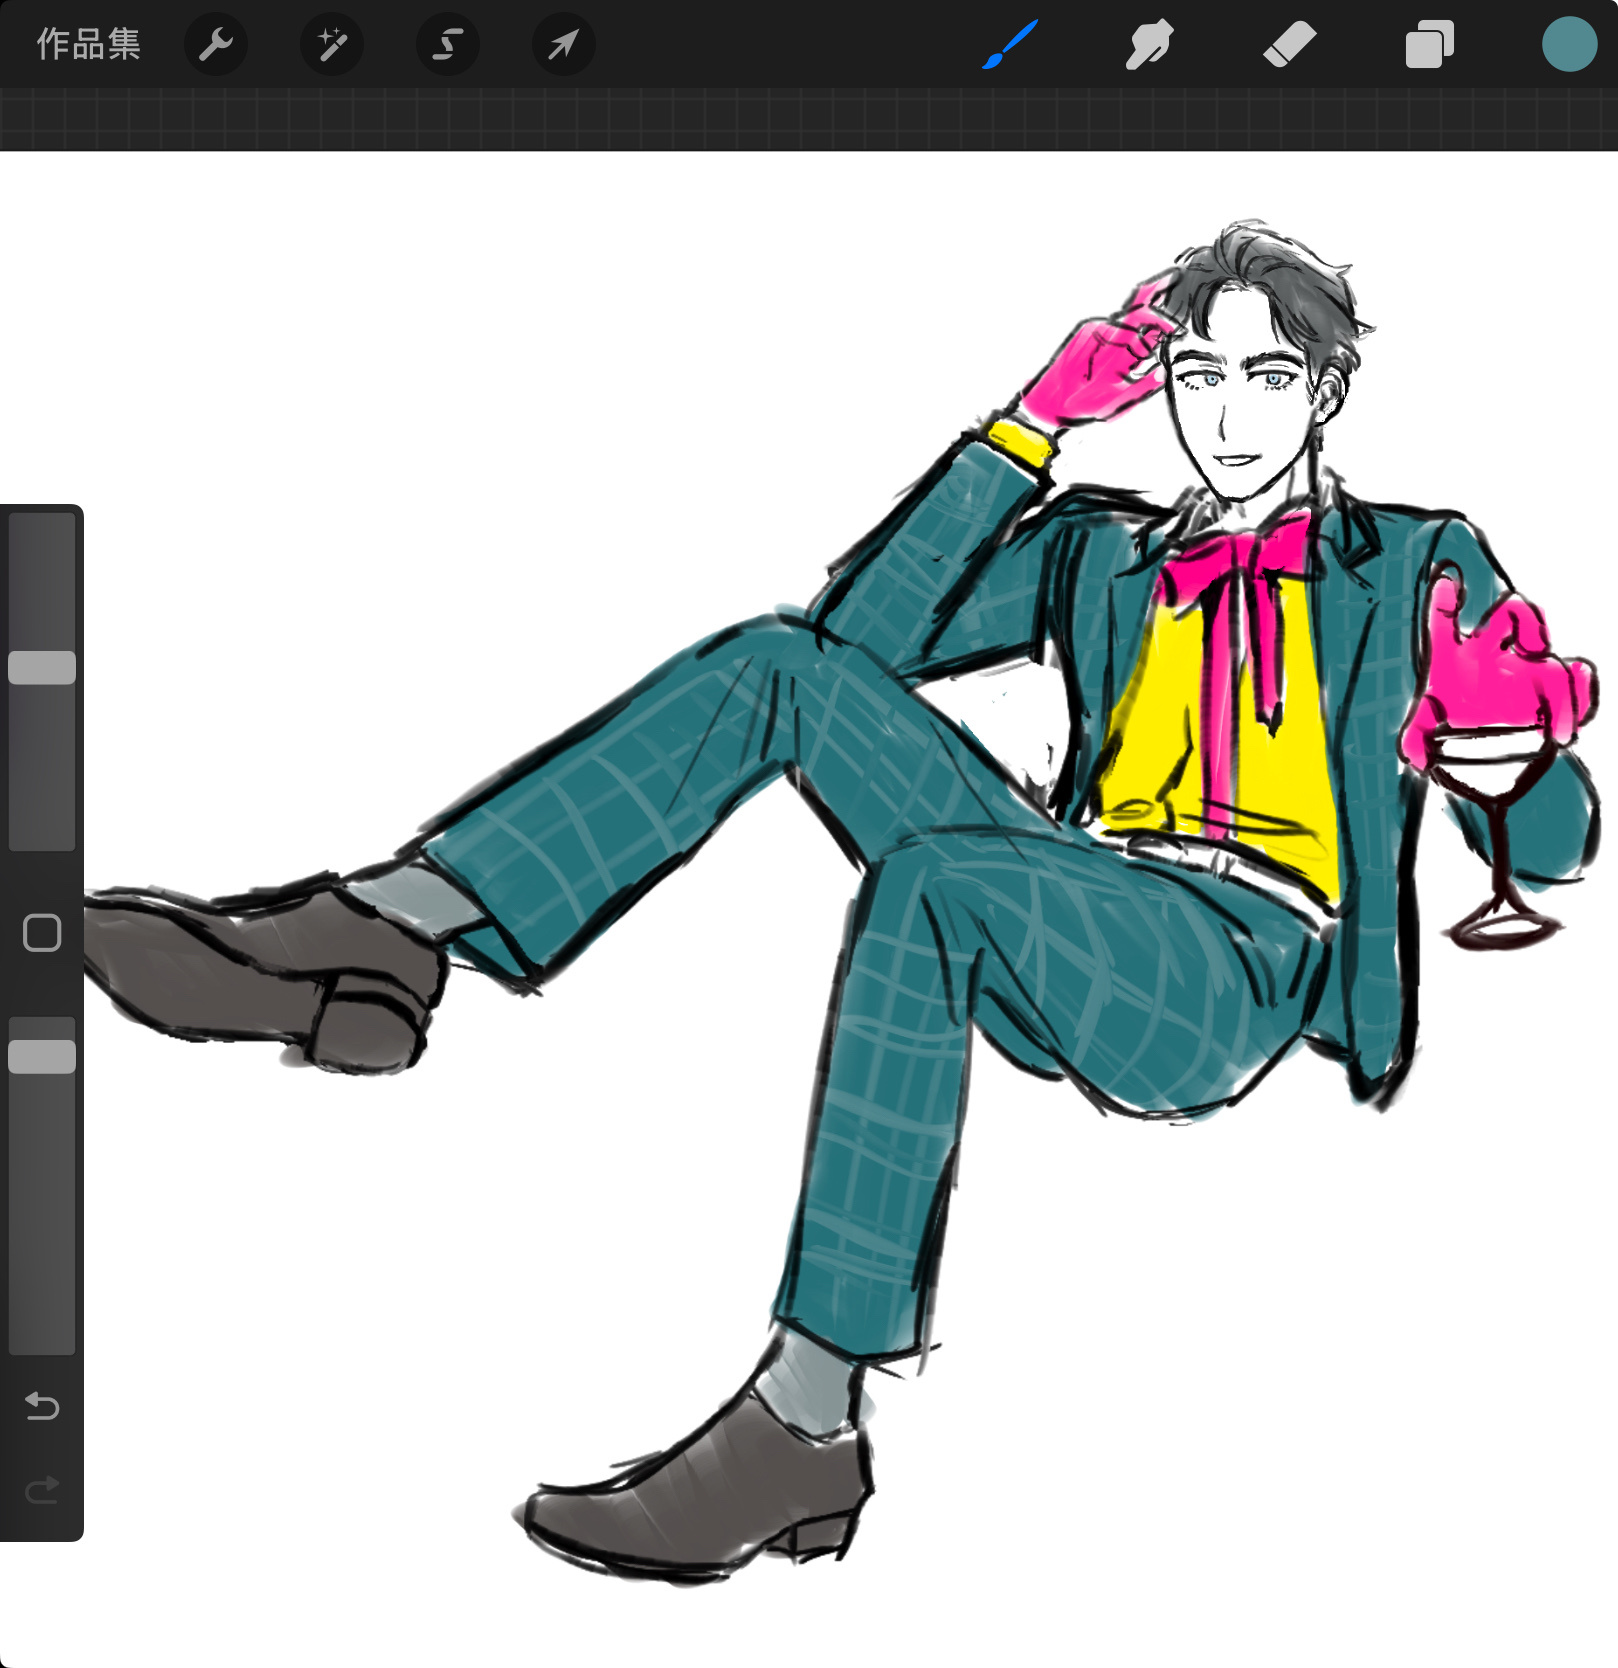Activate the Selection tool
This screenshot has width=1618, height=1668.
coord(448,45)
